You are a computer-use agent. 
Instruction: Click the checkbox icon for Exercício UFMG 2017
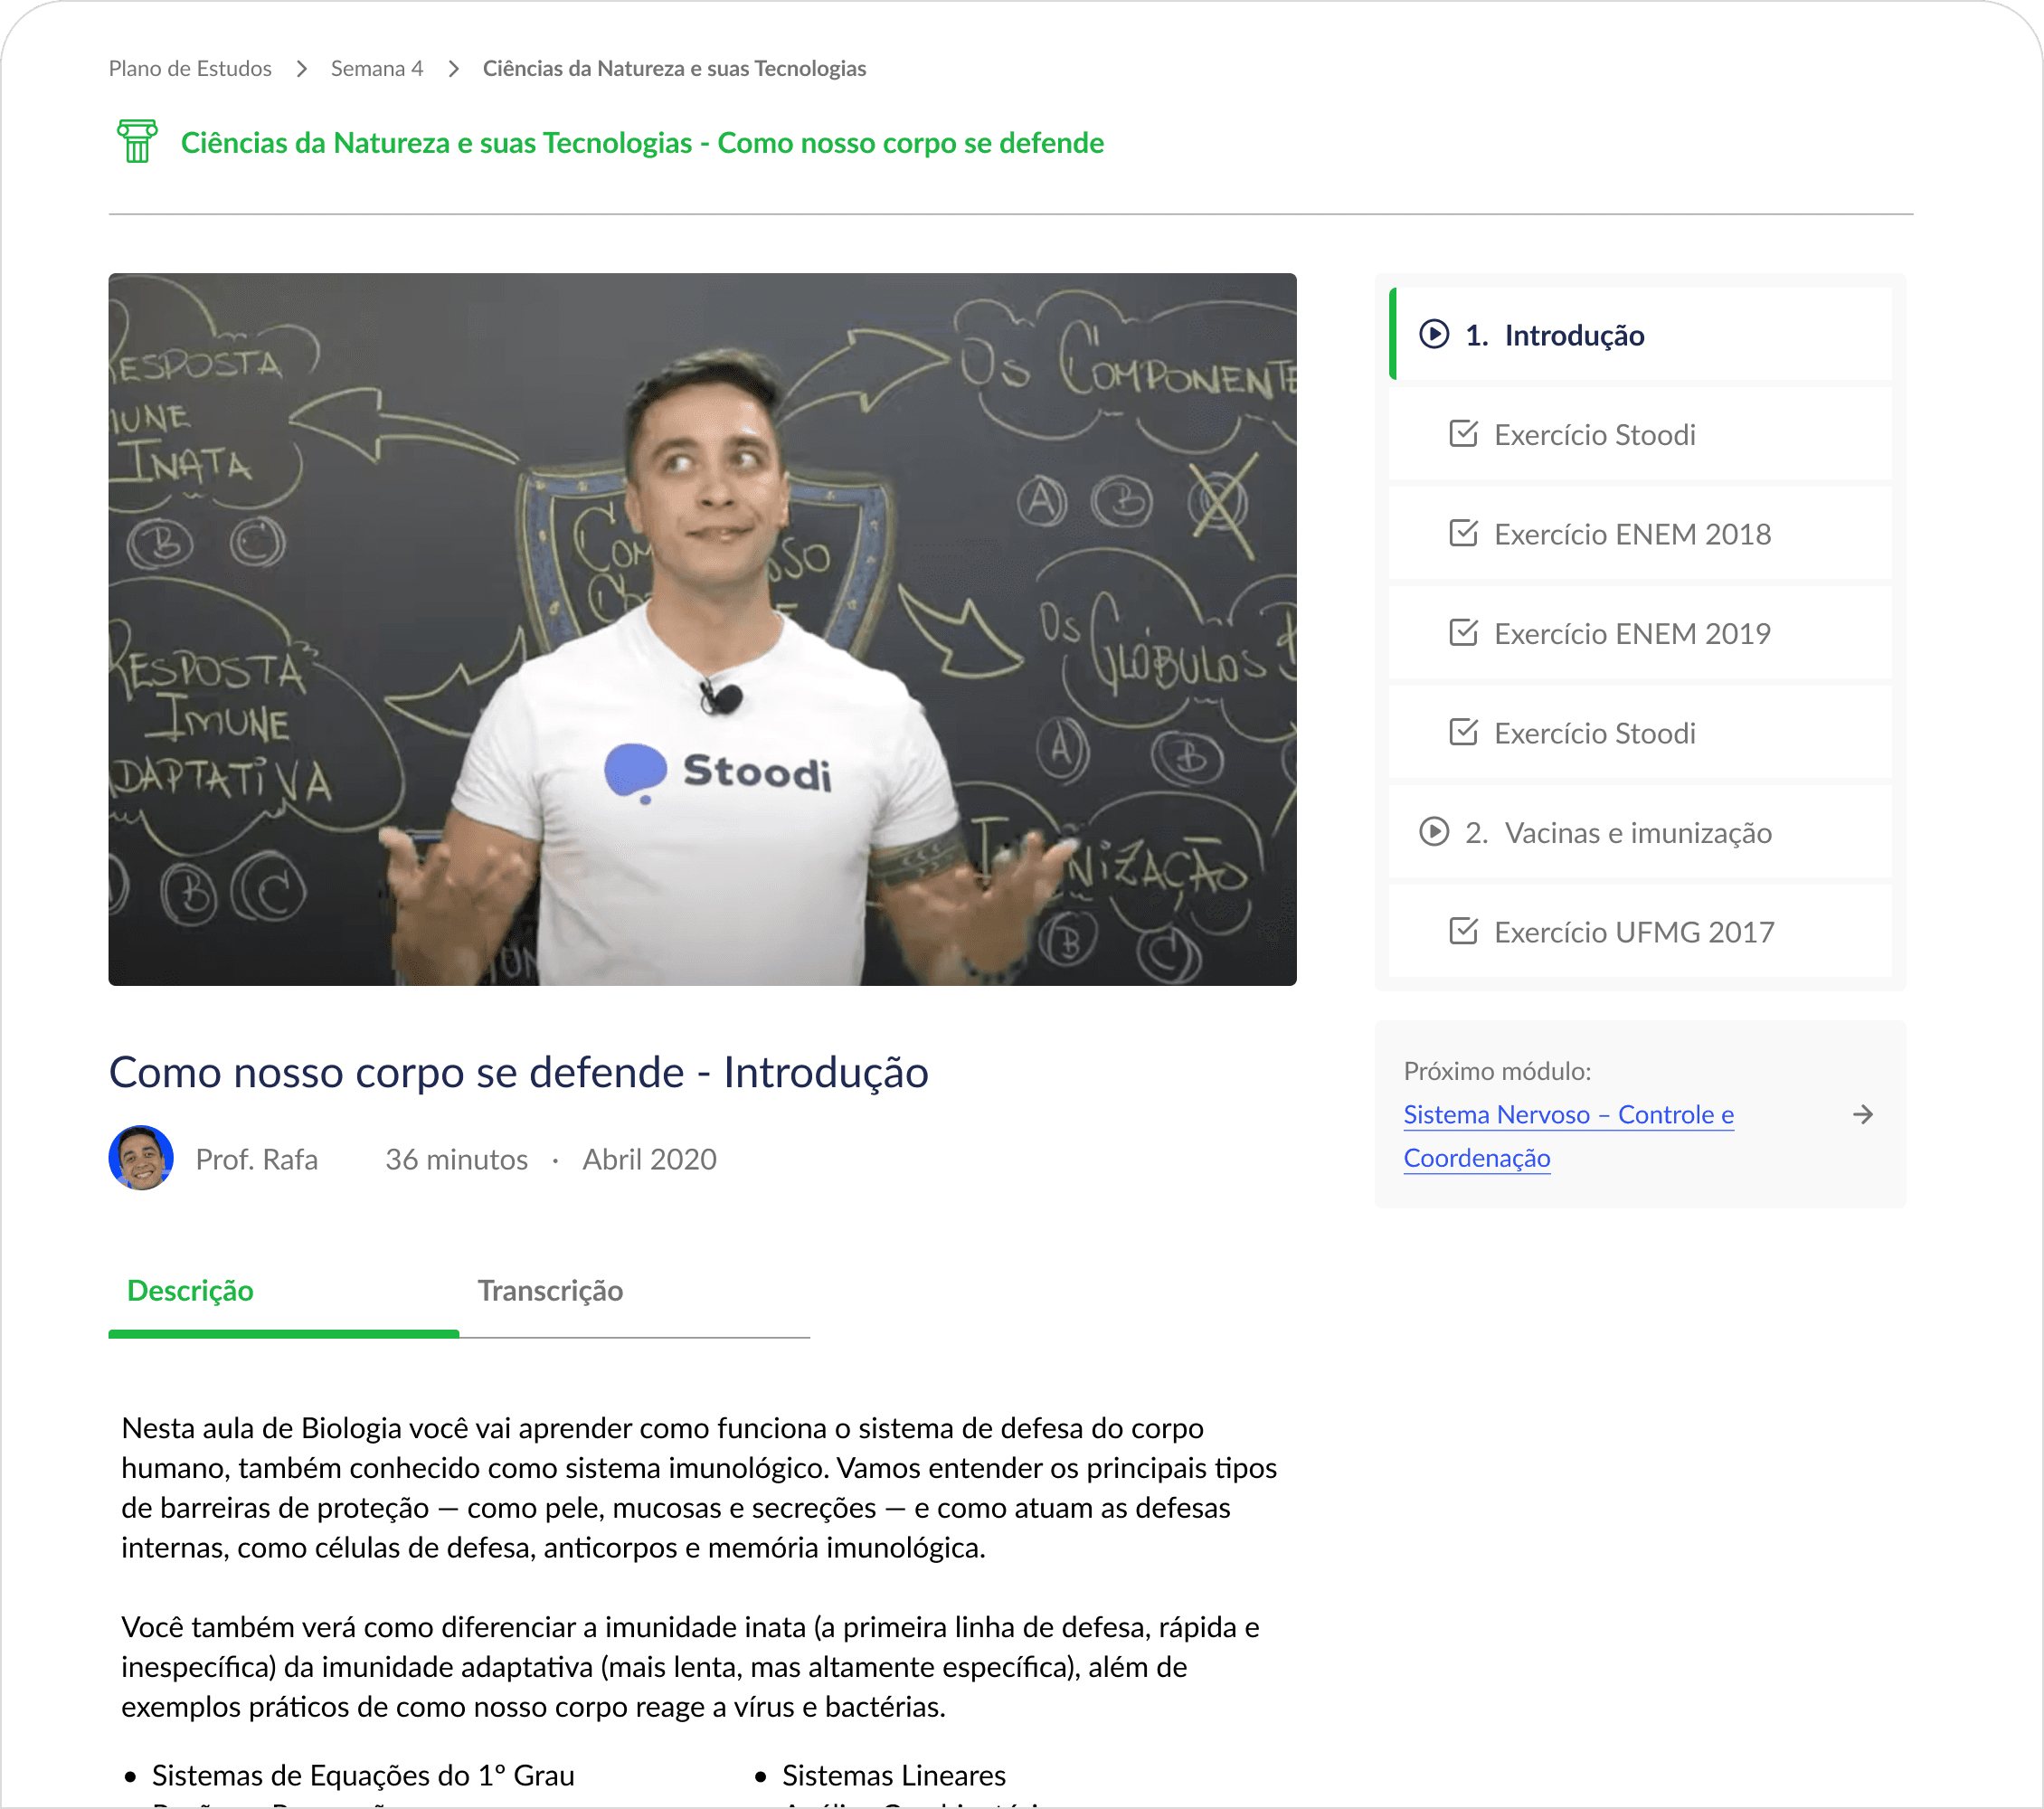1463,931
